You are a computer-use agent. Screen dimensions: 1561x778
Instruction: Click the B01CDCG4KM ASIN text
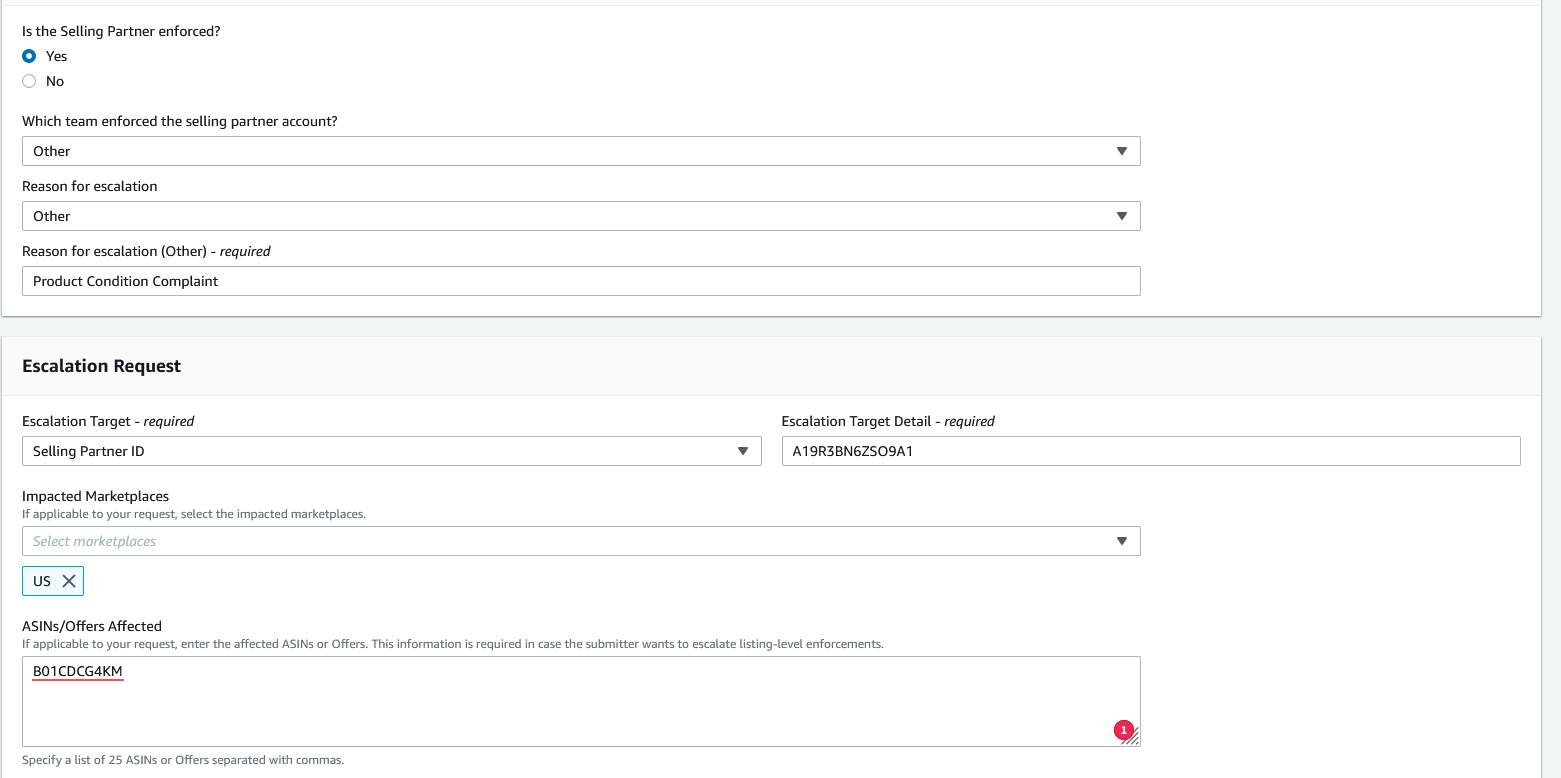[78, 670]
